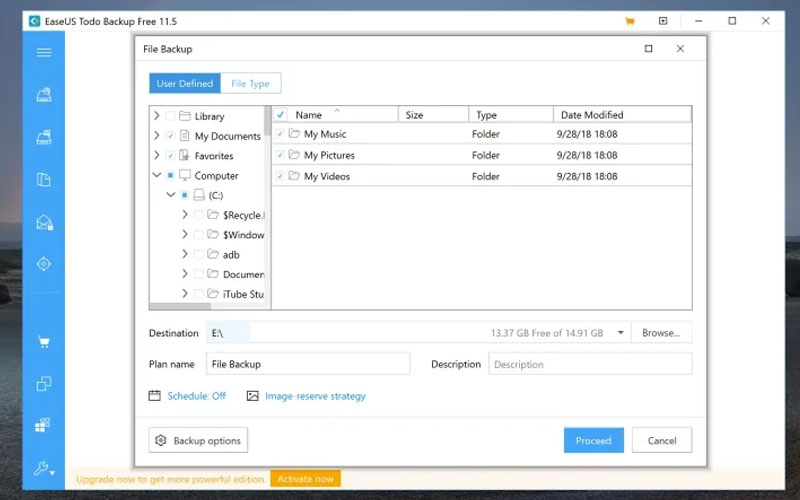
Task: Toggle the Favorites checkbox
Action: [x=170, y=156]
